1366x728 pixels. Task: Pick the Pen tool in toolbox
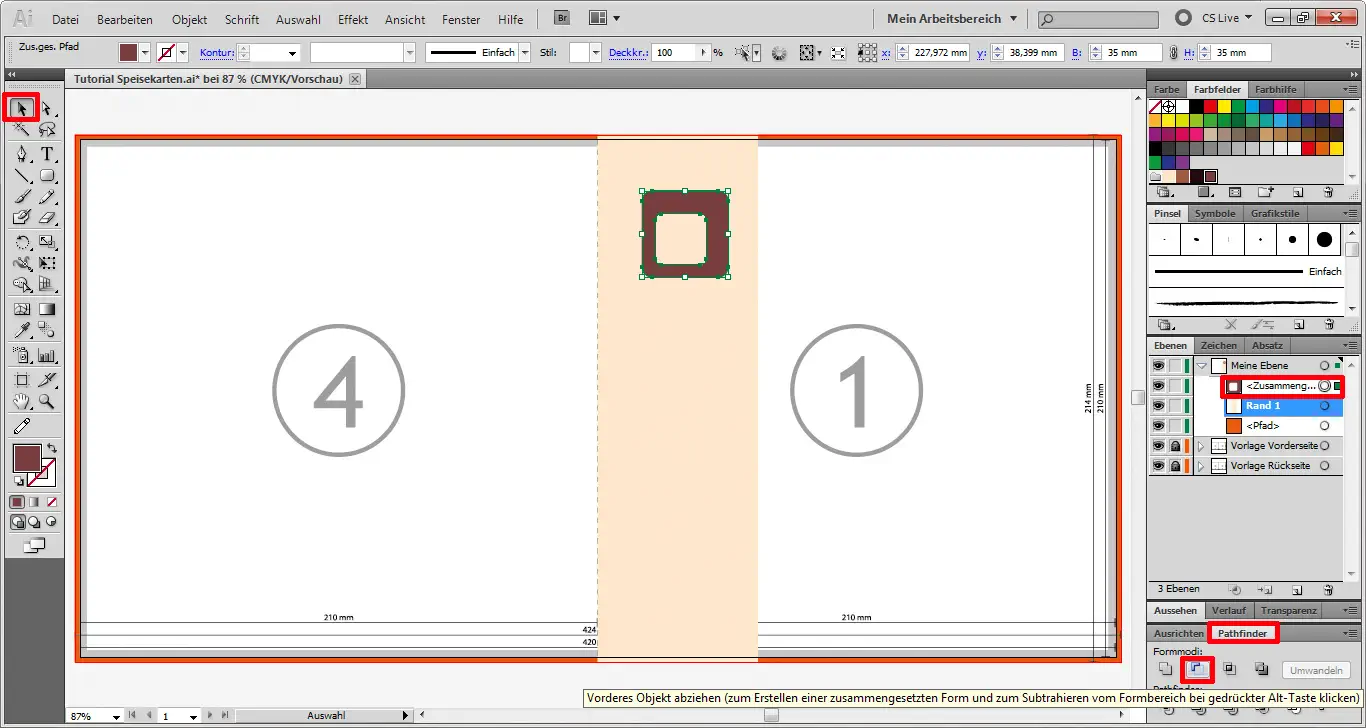(x=22, y=154)
